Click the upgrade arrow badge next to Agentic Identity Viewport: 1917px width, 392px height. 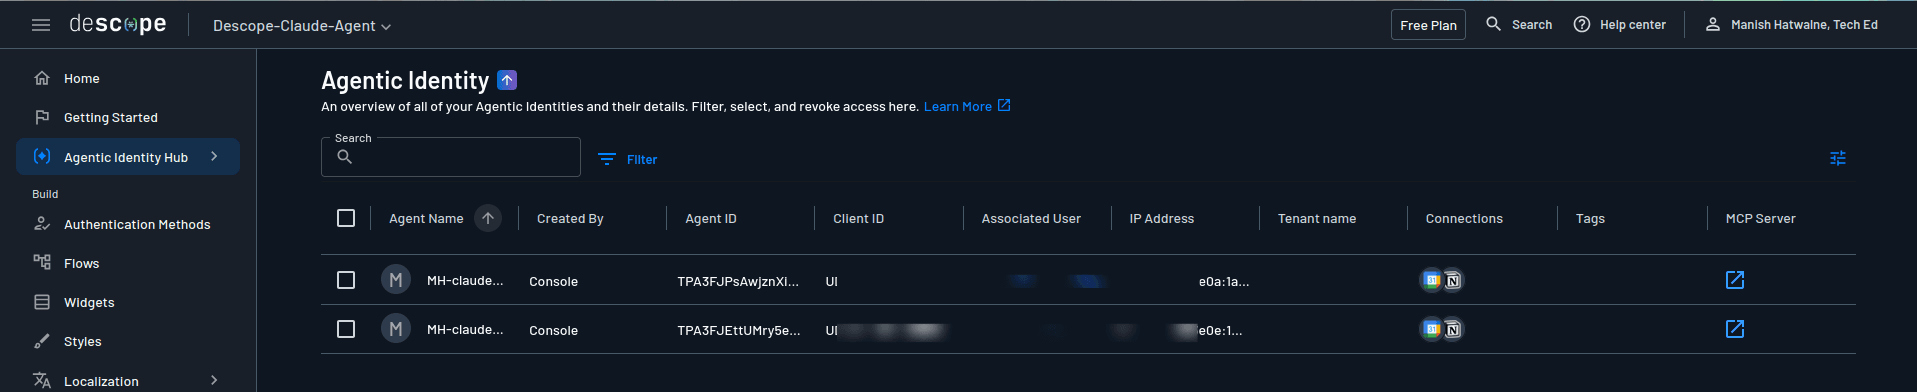point(507,80)
